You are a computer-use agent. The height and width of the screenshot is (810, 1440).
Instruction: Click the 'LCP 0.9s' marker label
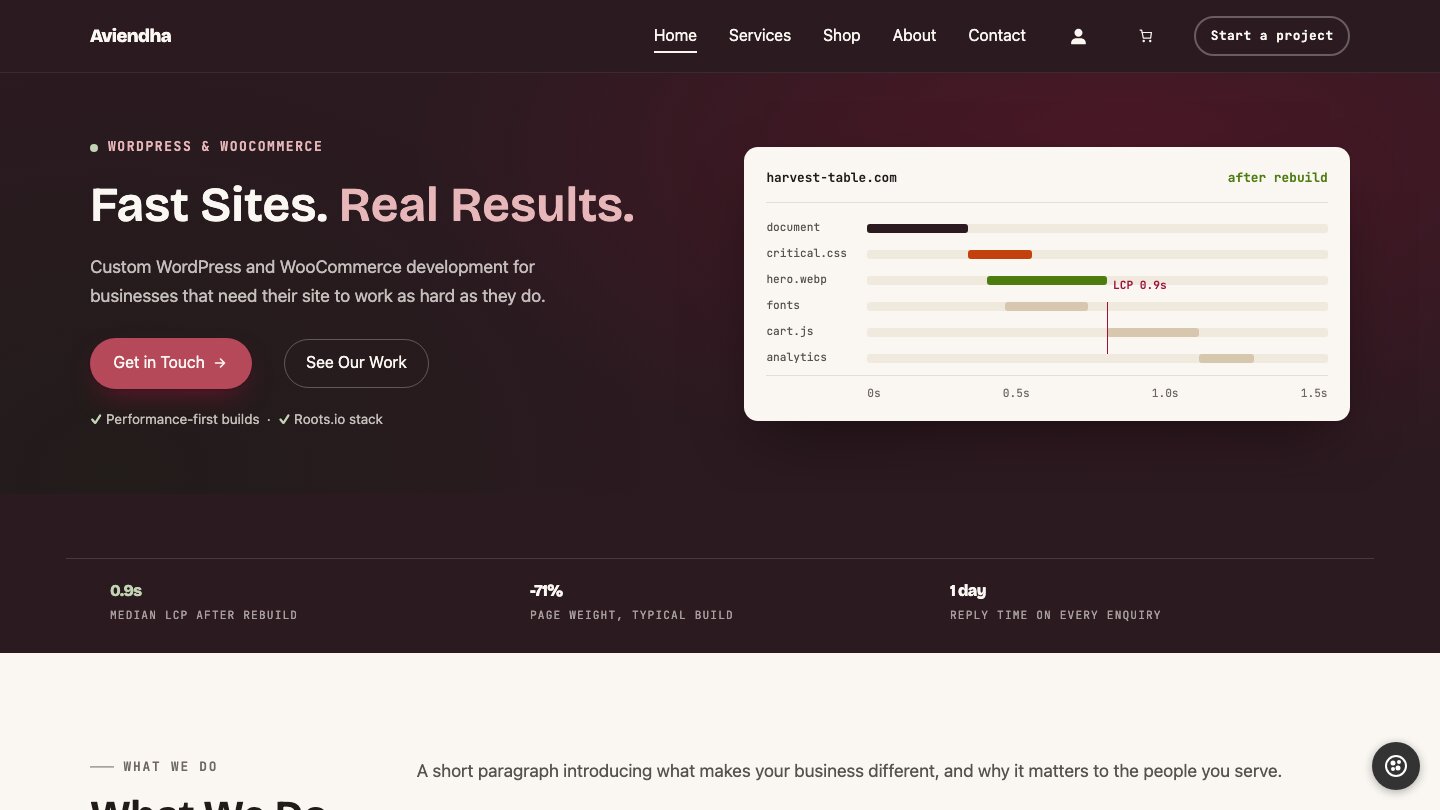[1140, 285]
